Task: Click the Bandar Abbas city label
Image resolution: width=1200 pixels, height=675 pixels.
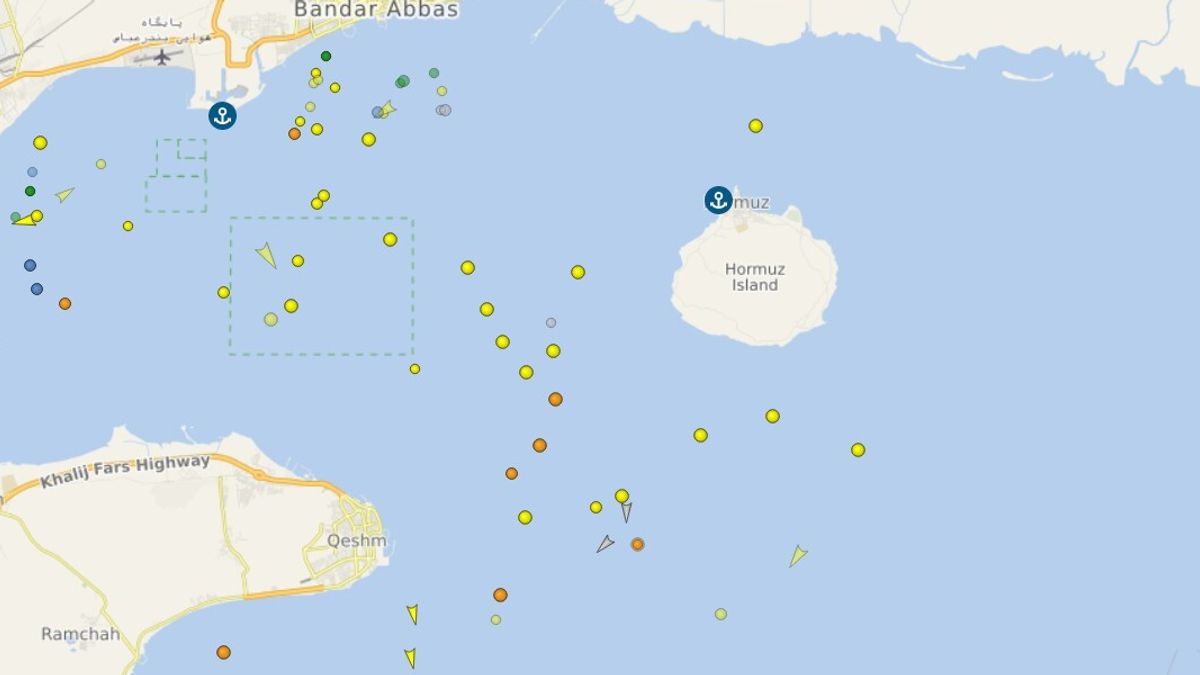Action: [x=376, y=10]
